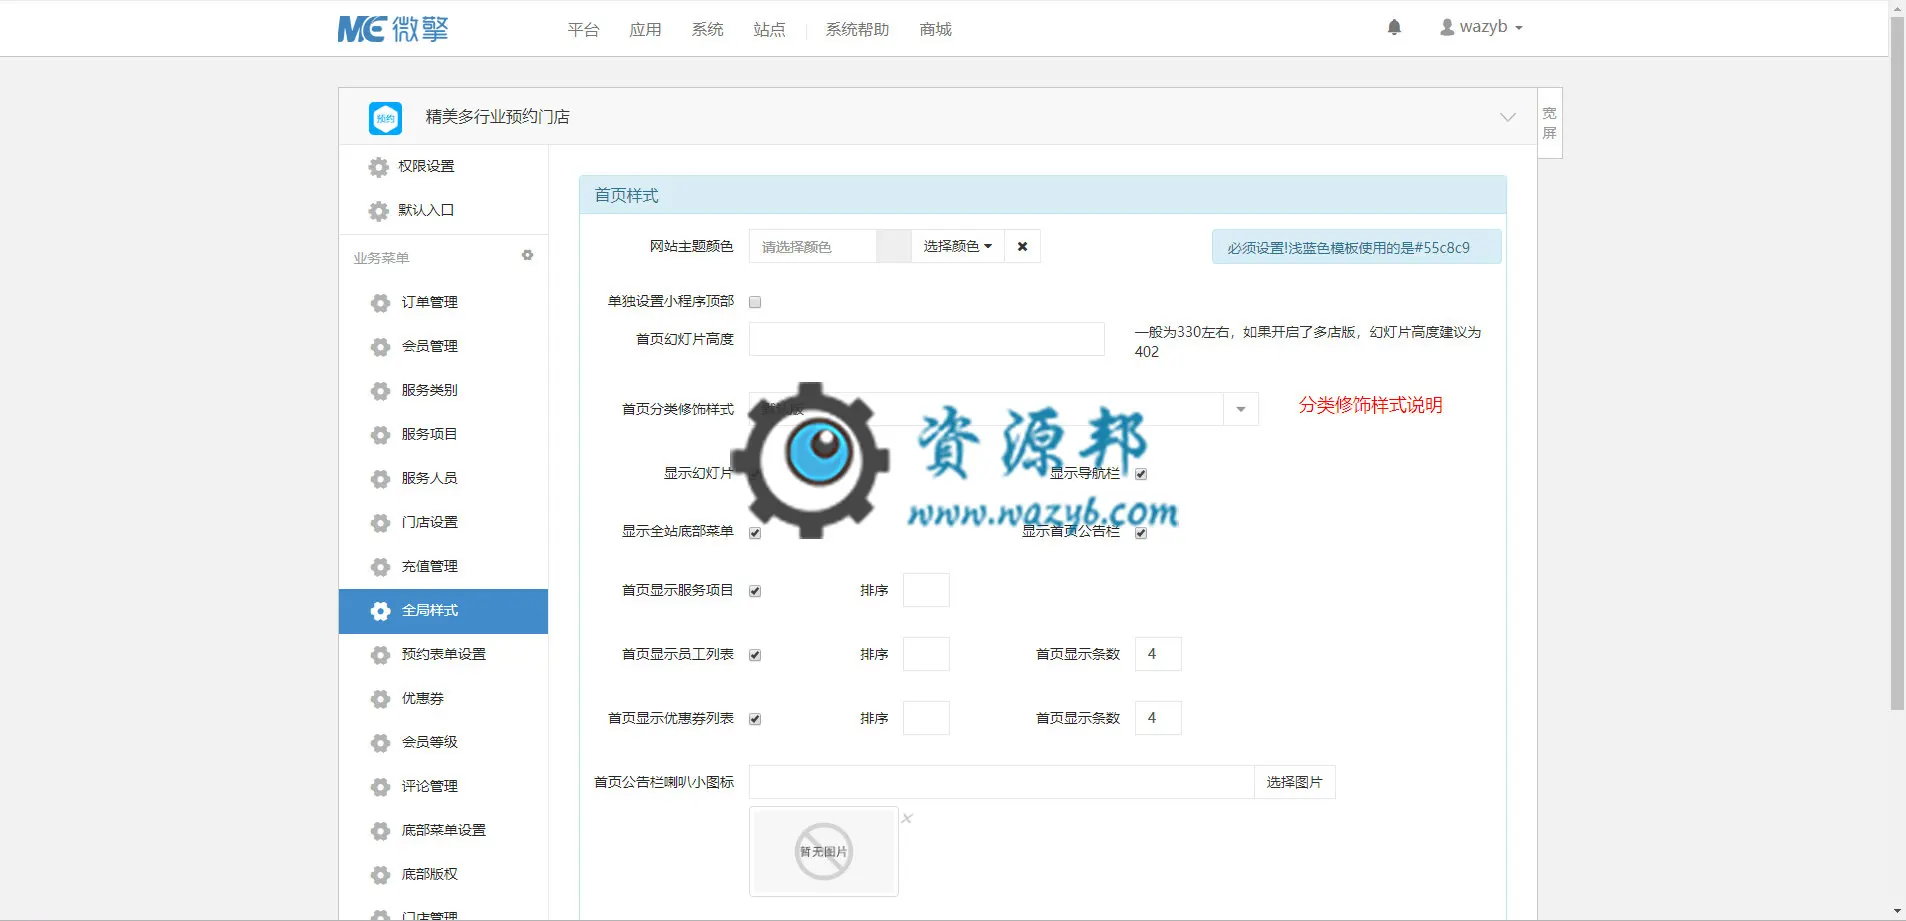
Task: Open 服务人员 in the sidebar
Action: [x=430, y=478]
